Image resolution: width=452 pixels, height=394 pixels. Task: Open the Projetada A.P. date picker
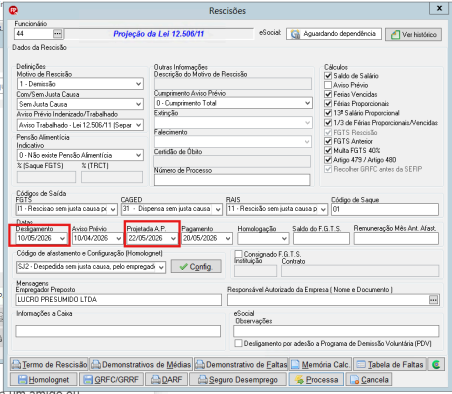(x=173, y=238)
